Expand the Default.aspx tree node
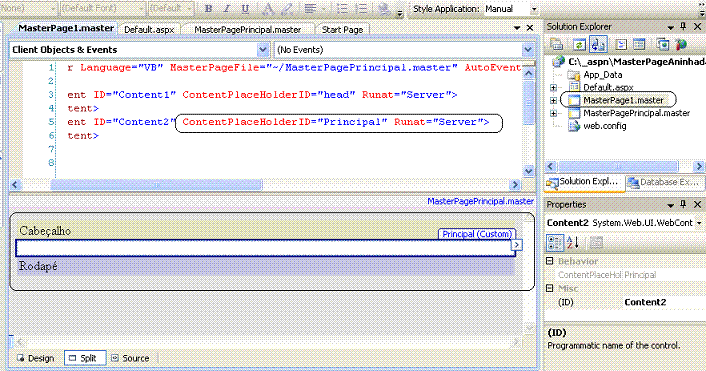This screenshot has height=371, width=706. [553, 87]
